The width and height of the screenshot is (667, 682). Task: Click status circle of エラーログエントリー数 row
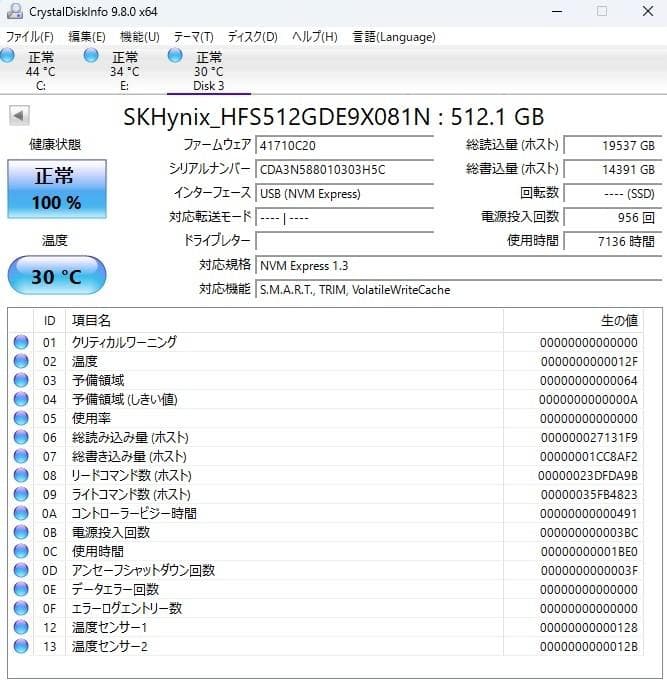[x=21, y=608]
